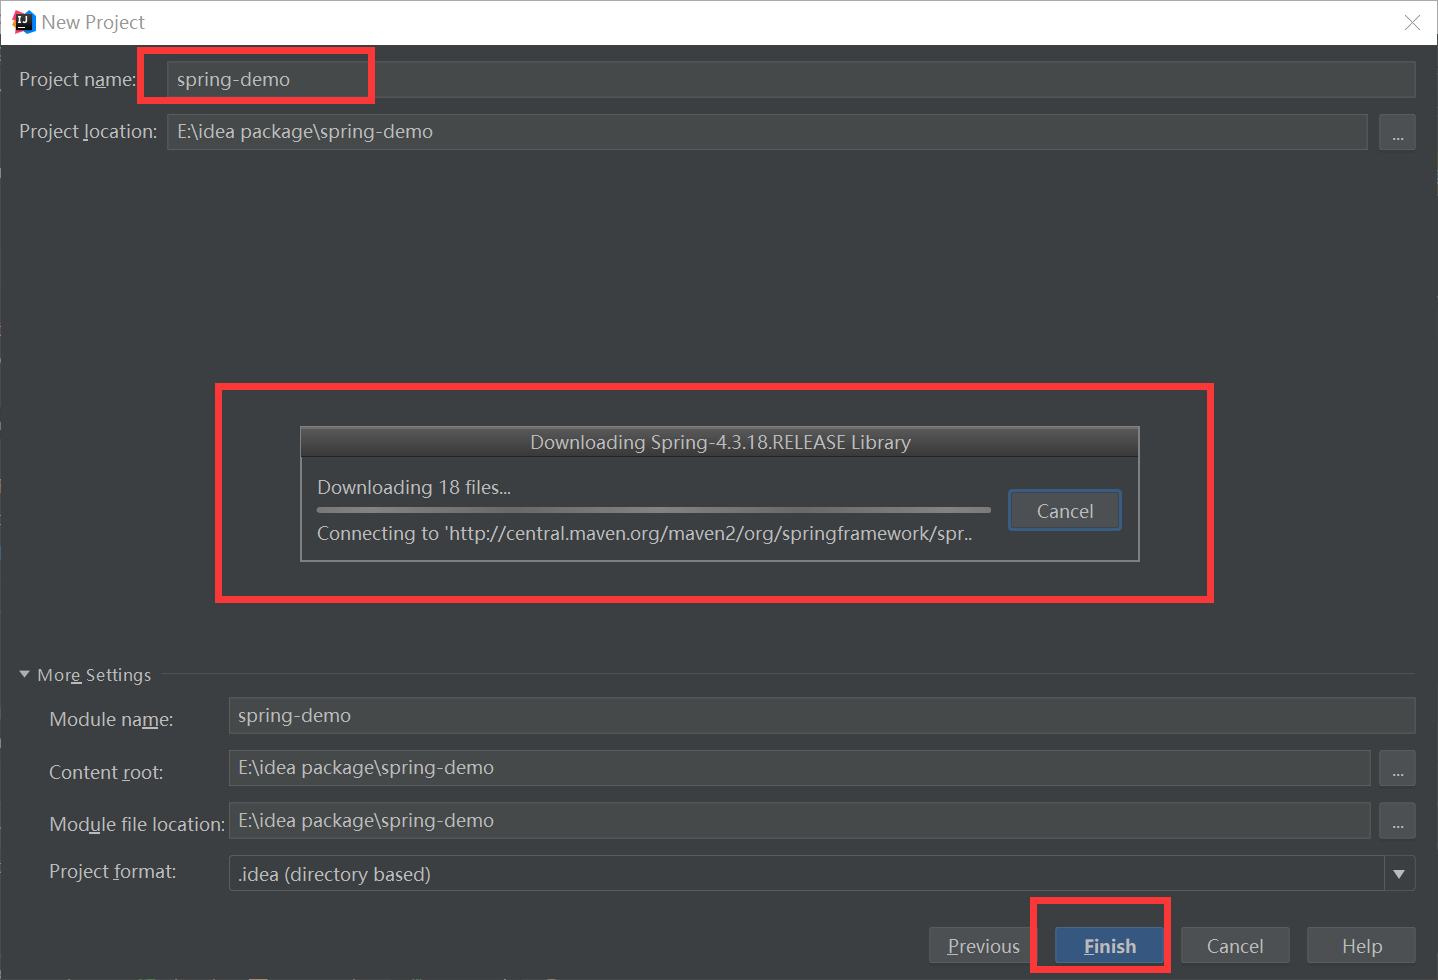Browse for the Content root folder
Screen dimensions: 1438x980
(x=1397, y=768)
